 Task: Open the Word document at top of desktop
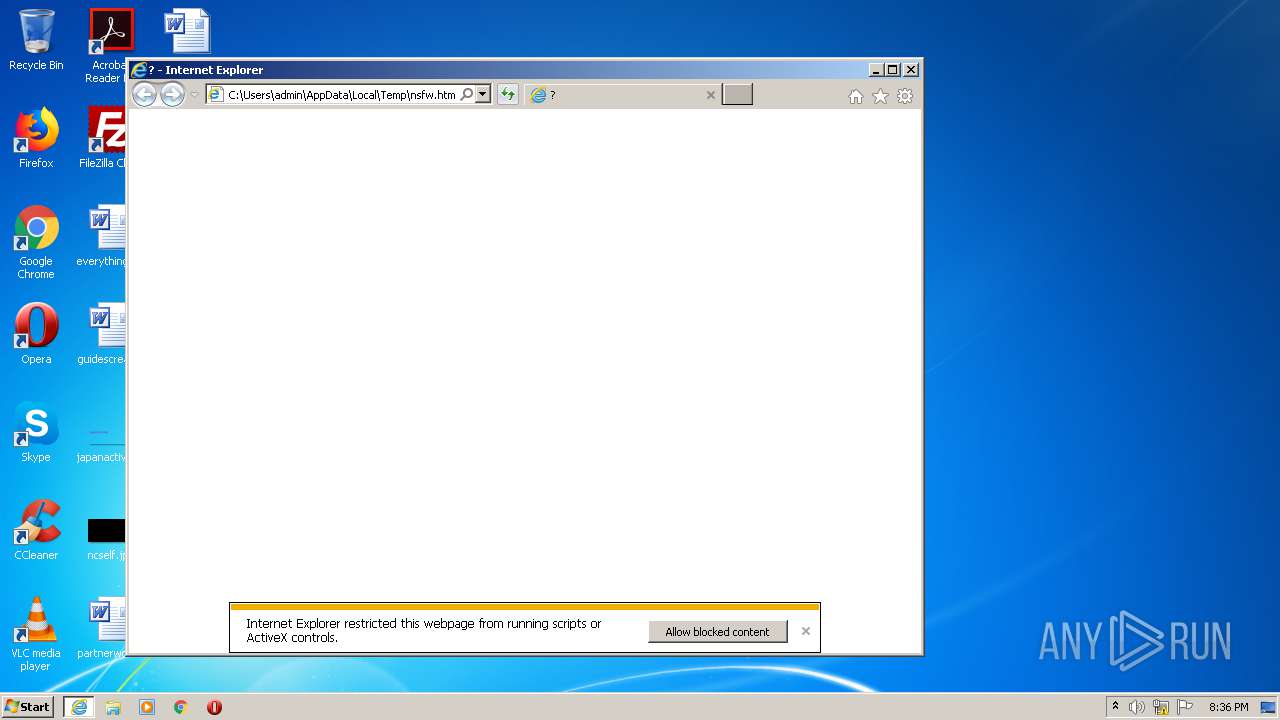point(187,30)
